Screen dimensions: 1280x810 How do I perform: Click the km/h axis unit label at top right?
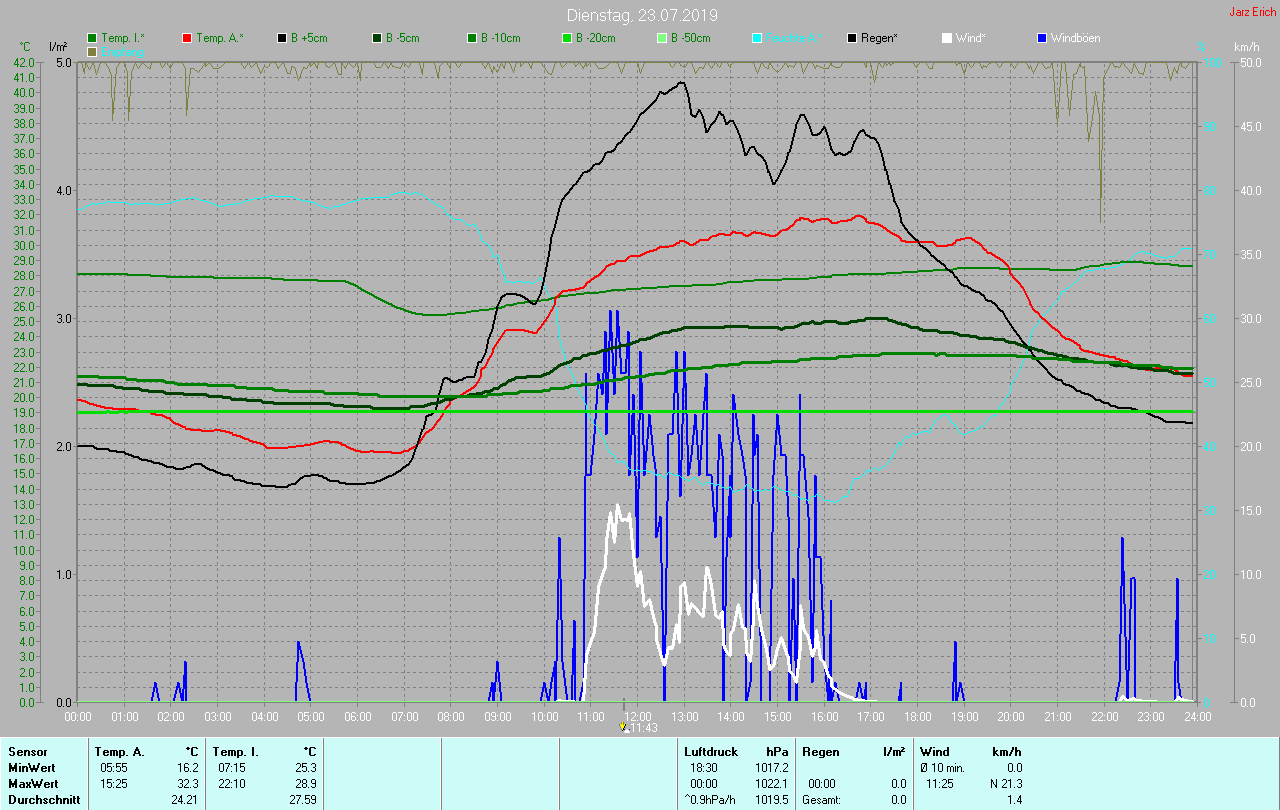coord(1246,47)
